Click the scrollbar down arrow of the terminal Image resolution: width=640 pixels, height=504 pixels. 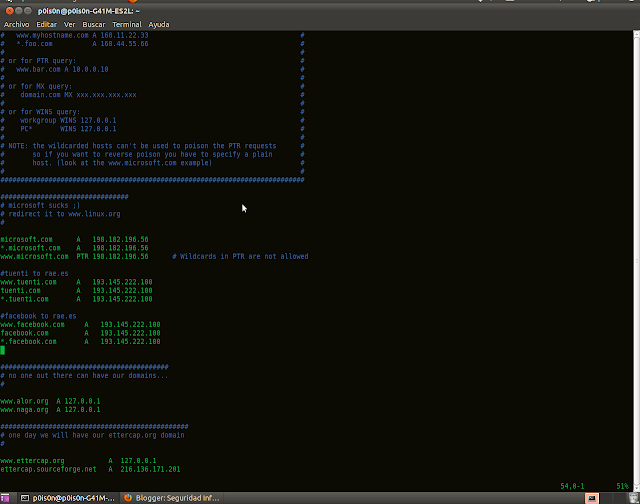(636, 488)
